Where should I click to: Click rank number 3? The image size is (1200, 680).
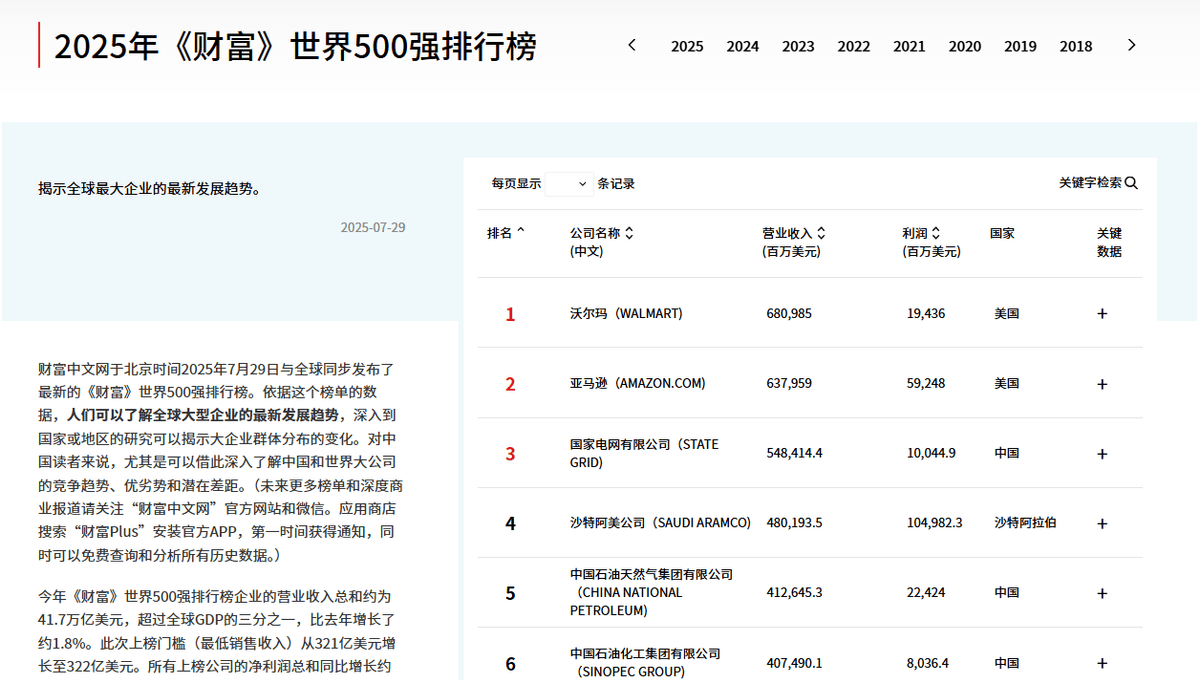[510, 454]
